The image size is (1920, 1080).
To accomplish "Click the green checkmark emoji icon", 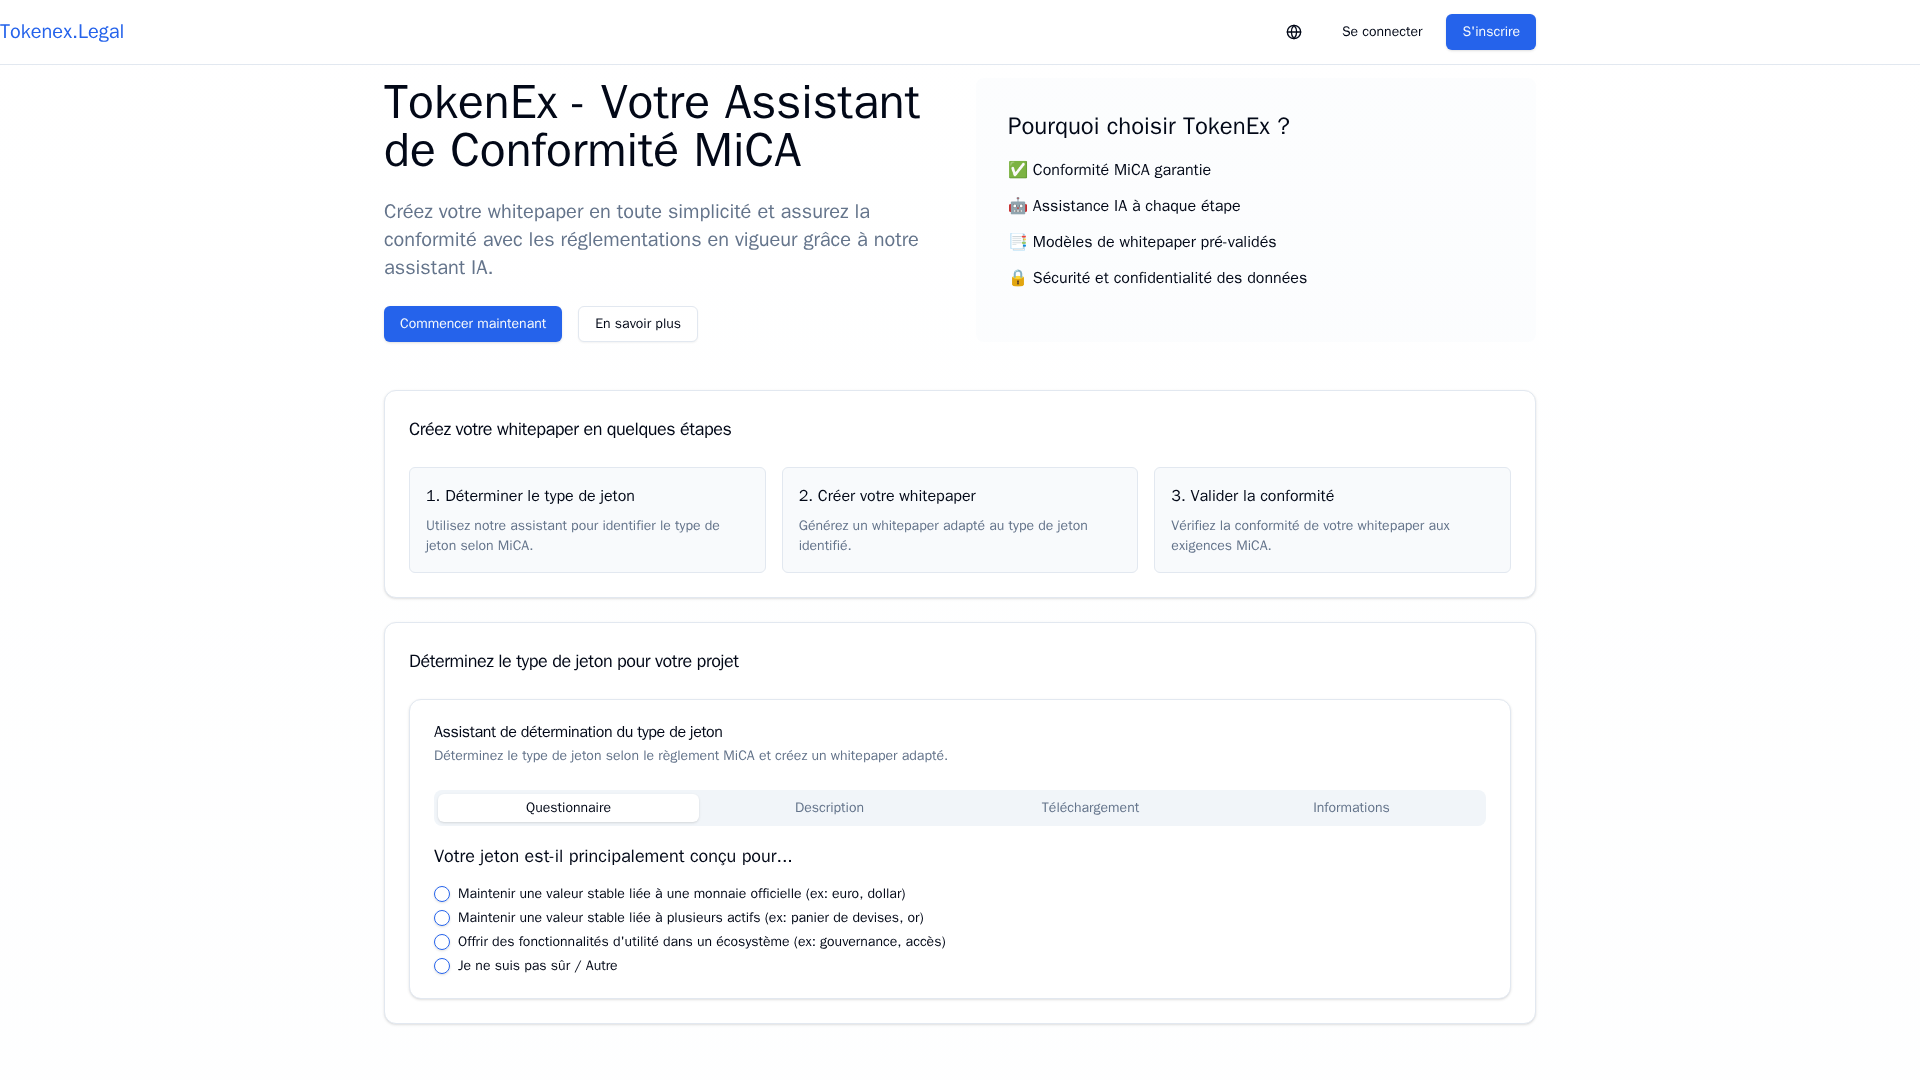I will click(1017, 170).
